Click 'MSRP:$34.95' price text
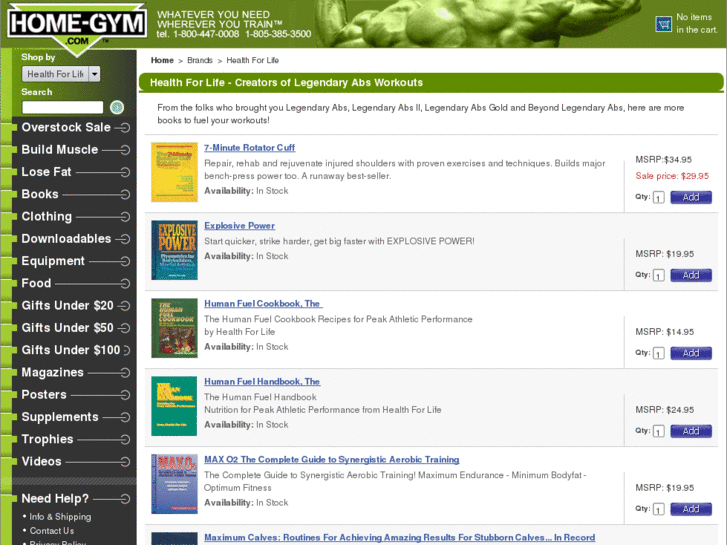This screenshot has height=545, width=727. (x=663, y=160)
